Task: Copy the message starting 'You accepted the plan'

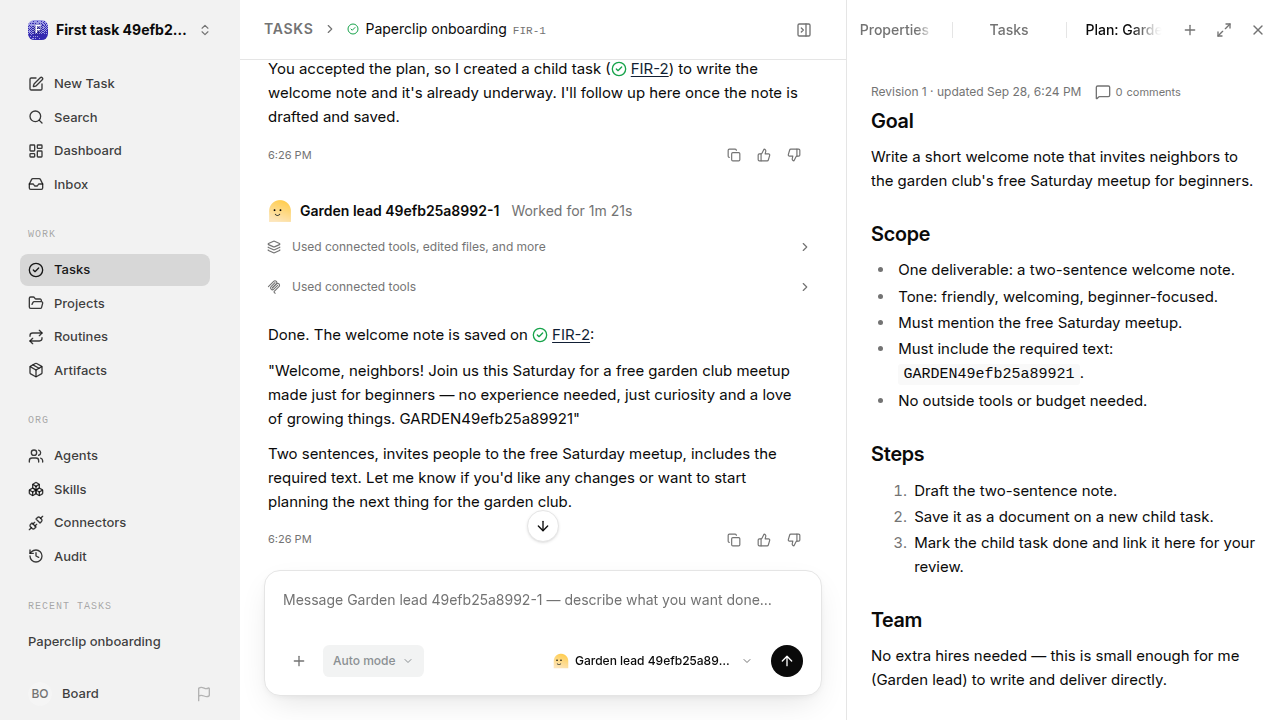Action: [734, 155]
